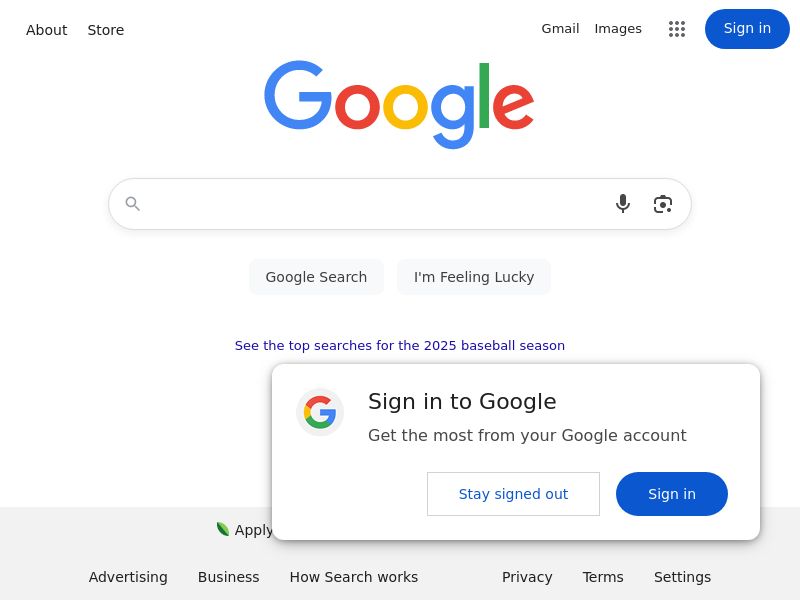Open Gmail from the header

(x=560, y=29)
